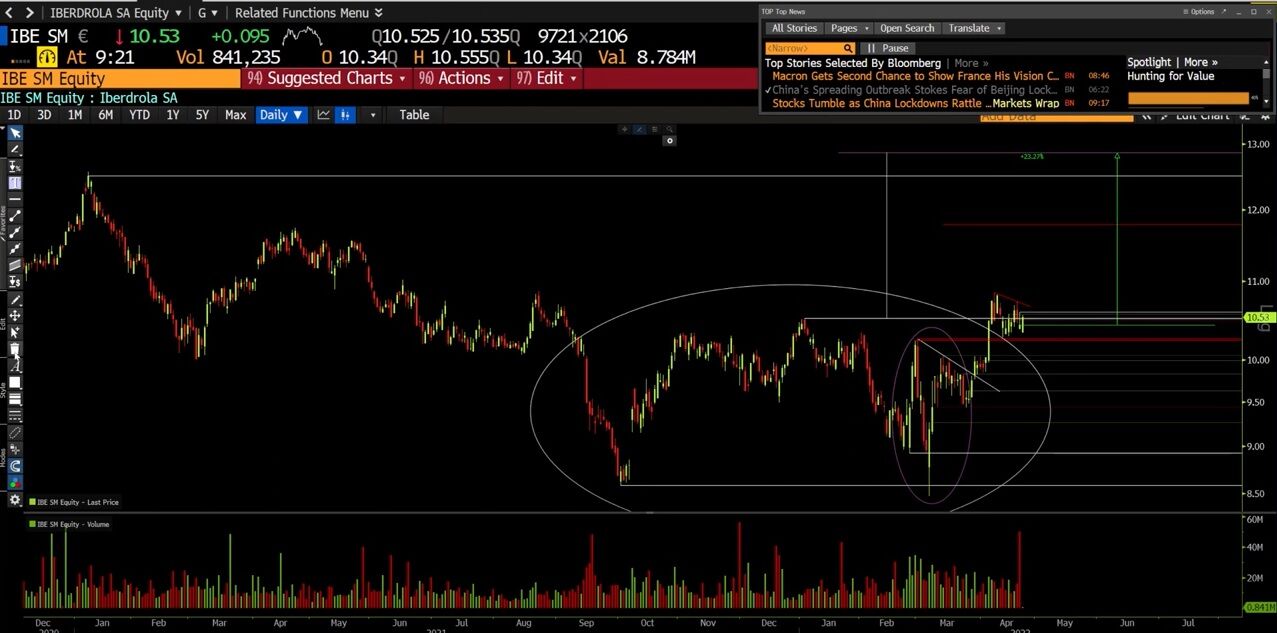Click the yellow gauge alert icon

(x=47, y=57)
